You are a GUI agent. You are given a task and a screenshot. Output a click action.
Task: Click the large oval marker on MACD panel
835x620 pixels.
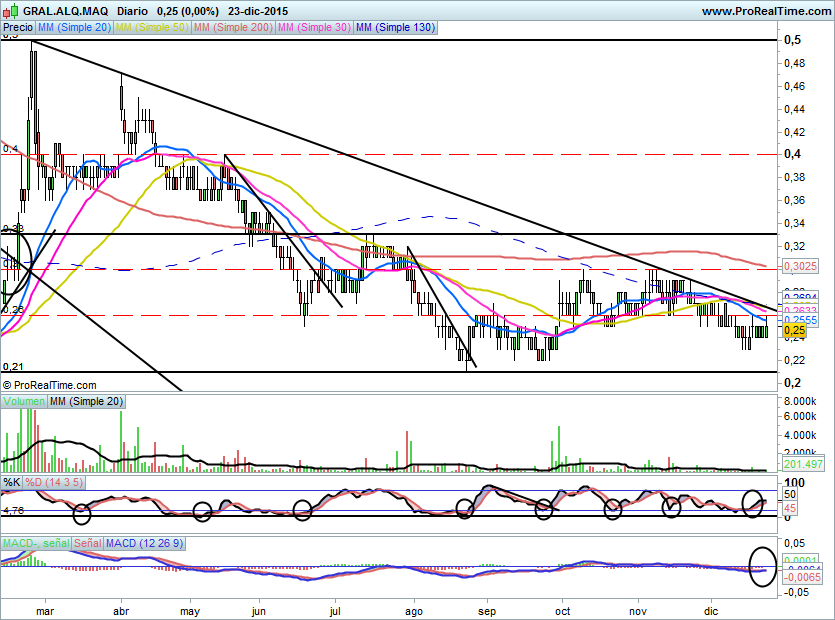point(763,566)
